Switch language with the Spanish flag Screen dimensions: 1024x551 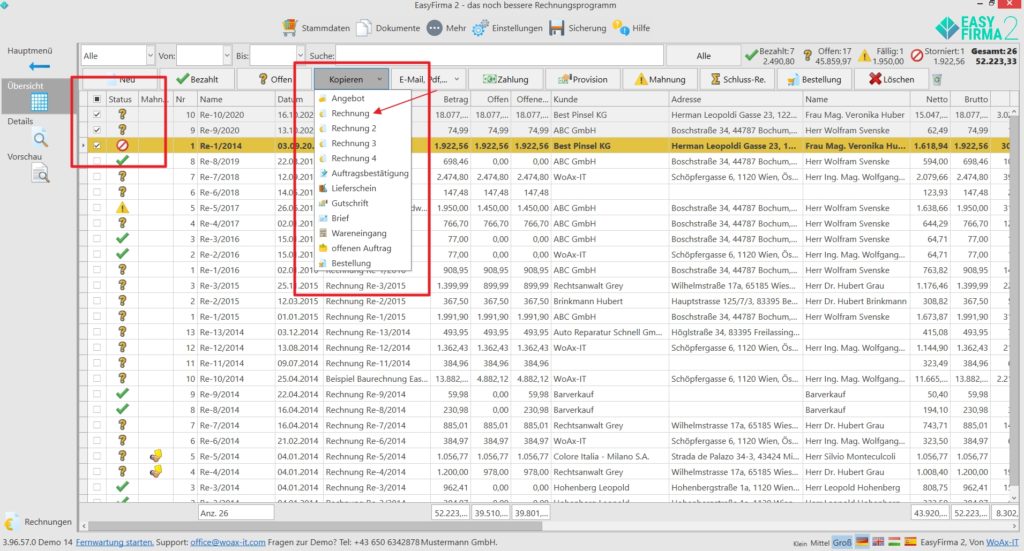coord(910,542)
